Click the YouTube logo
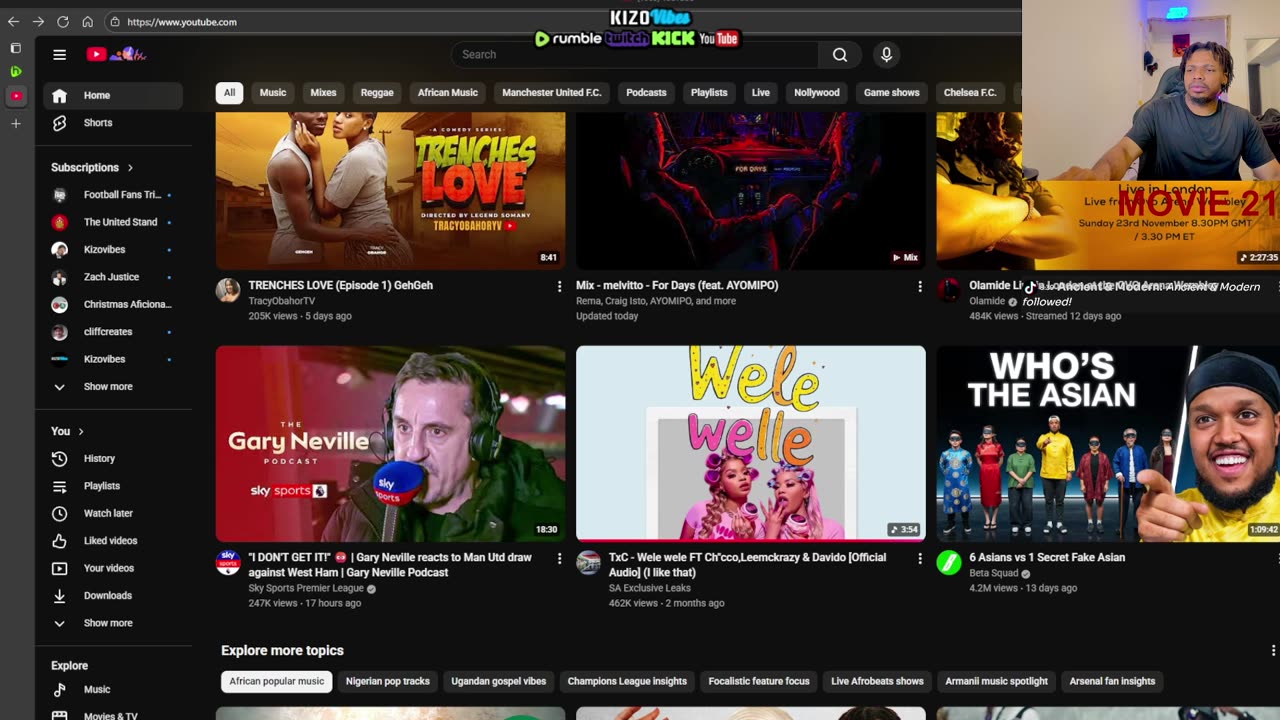Screen dimensions: 1280x720 [x=116, y=55]
